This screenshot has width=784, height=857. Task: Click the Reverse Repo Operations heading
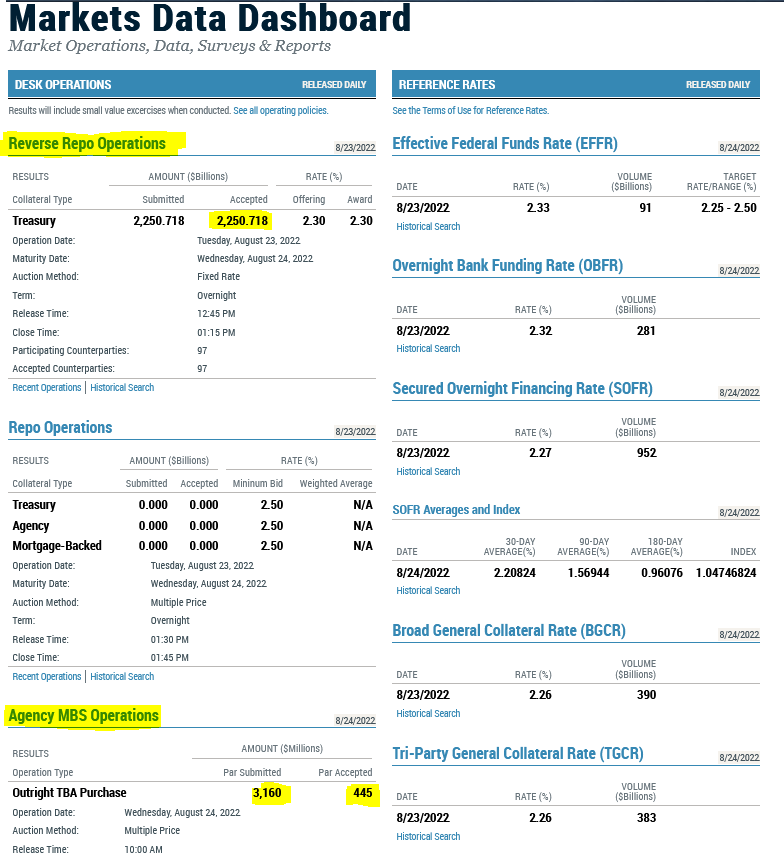(x=87, y=144)
